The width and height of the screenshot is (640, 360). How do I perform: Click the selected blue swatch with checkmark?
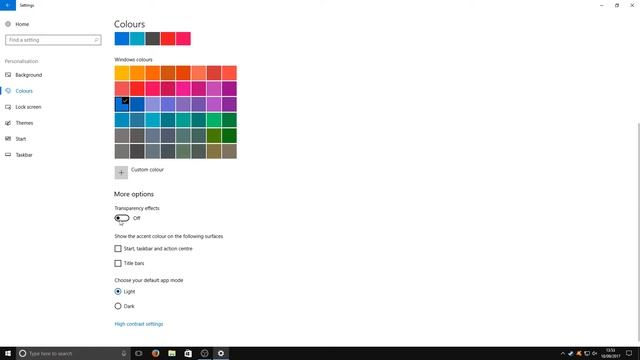[x=122, y=104]
